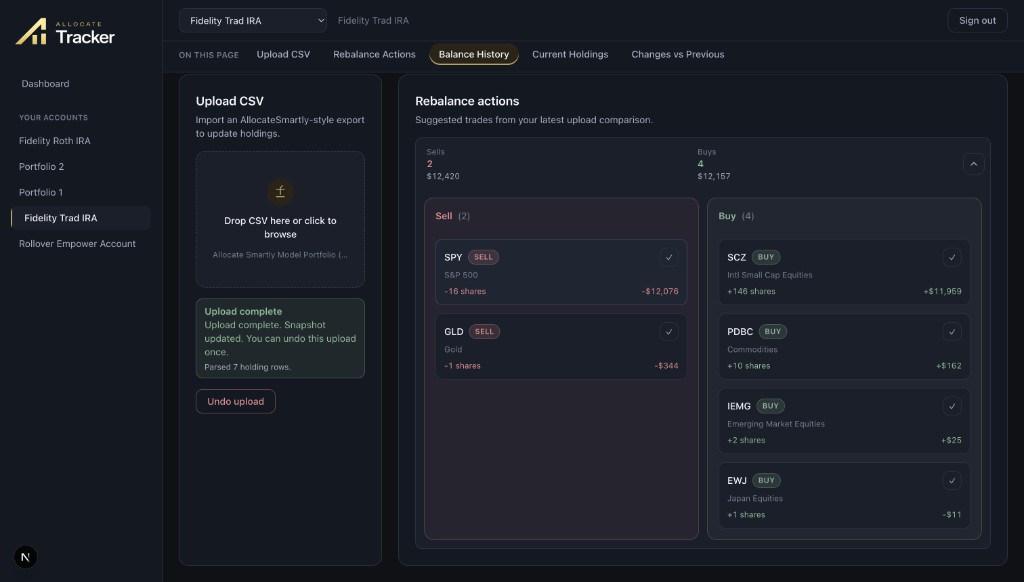Image resolution: width=1024 pixels, height=582 pixels.
Task: Tick the IEMG buy checkbox
Action: point(952,406)
